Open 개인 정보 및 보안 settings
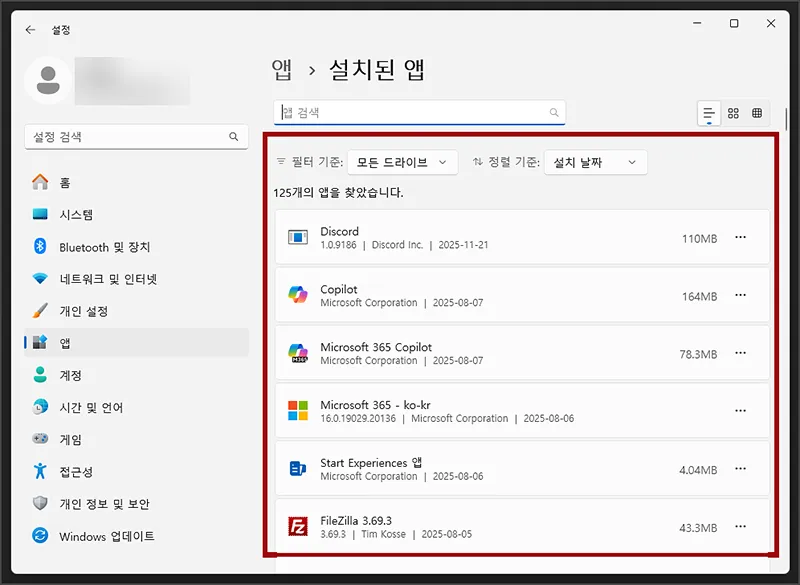This screenshot has width=800, height=585. [x=136, y=503]
